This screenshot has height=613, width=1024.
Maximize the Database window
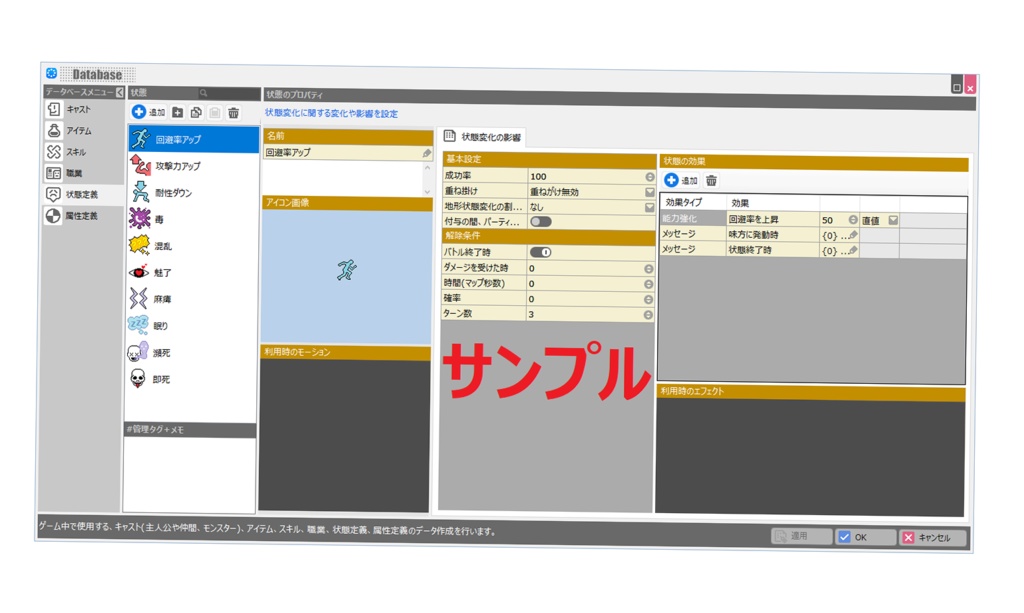click(x=957, y=87)
